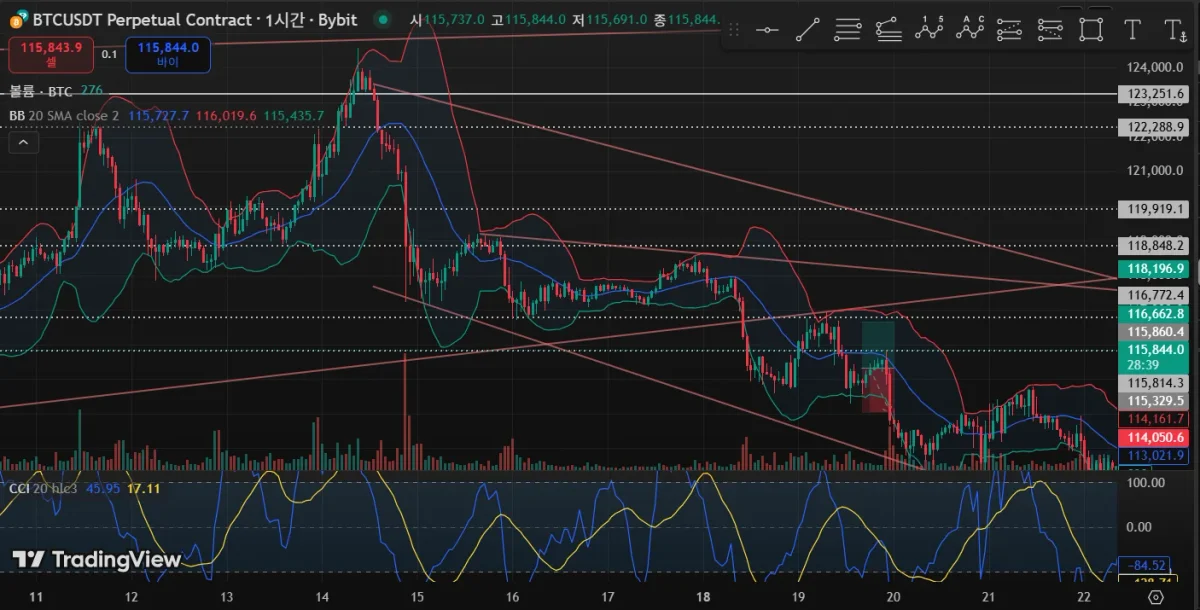Image resolution: width=1200 pixels, height=610 pixels.
Task: Select the CCI 20 indicator legend
Action: 44,488
